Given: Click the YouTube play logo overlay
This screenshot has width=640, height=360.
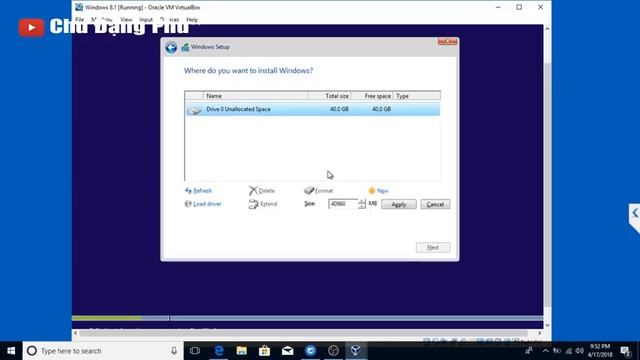Looking at the screenshot, I should [31, 27].
